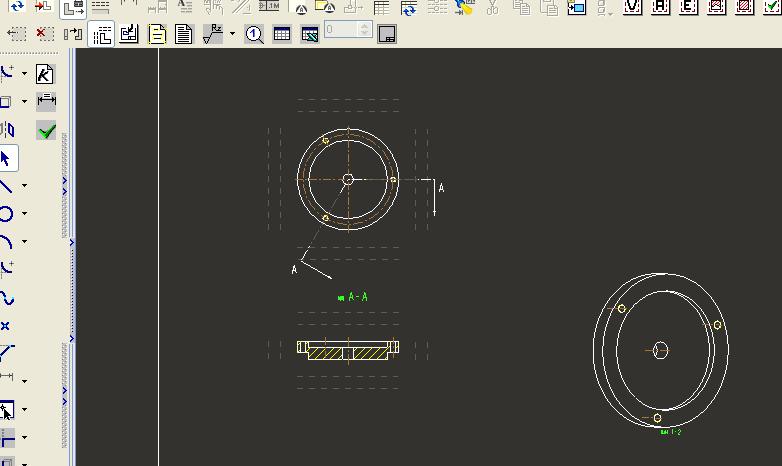Viewport: 782px width, 466px height.
Task: Click the blue window insert icon
Action: (577, 7)
